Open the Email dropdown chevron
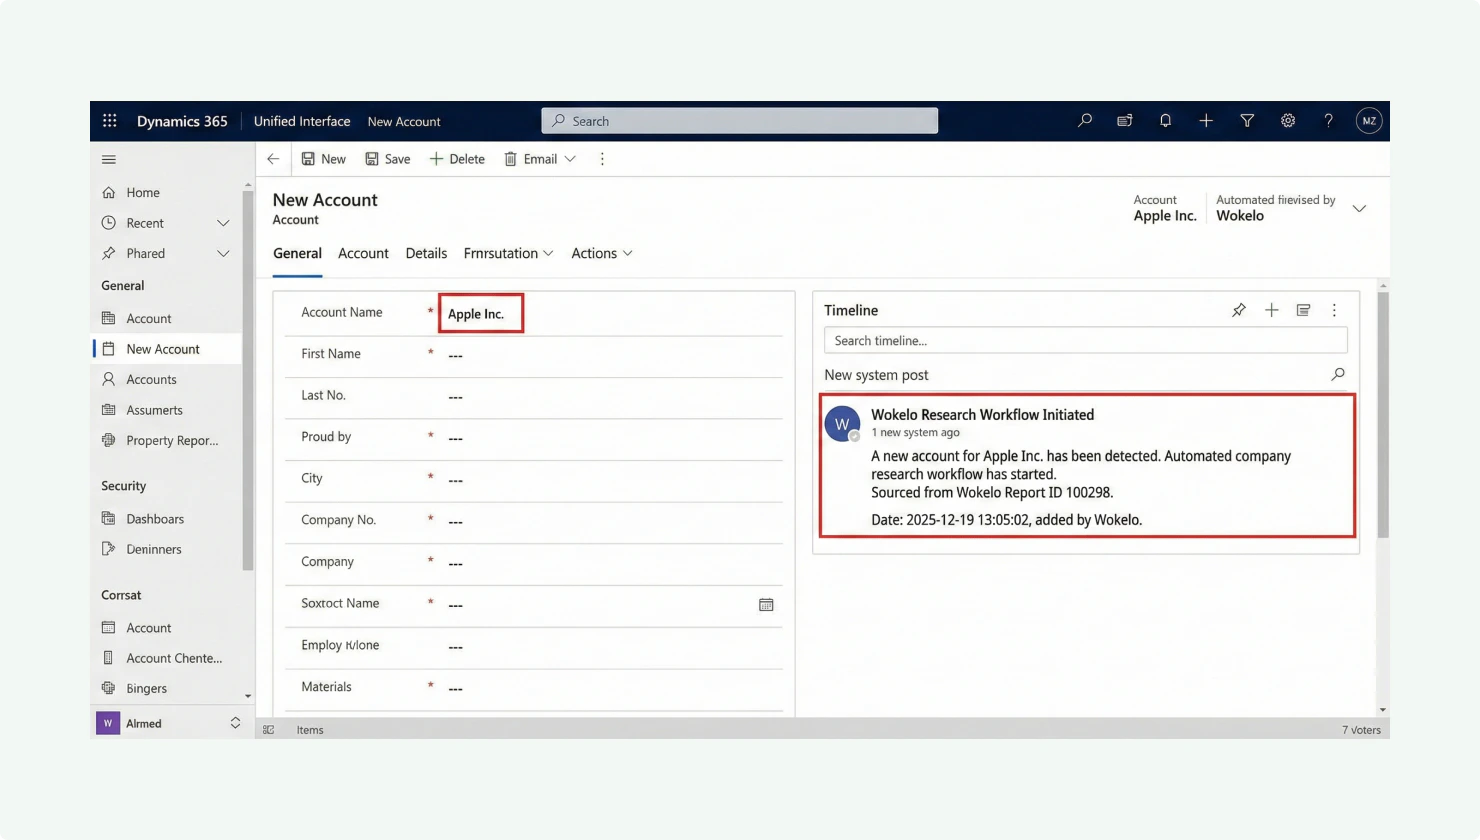 click(x=570, y=159)
